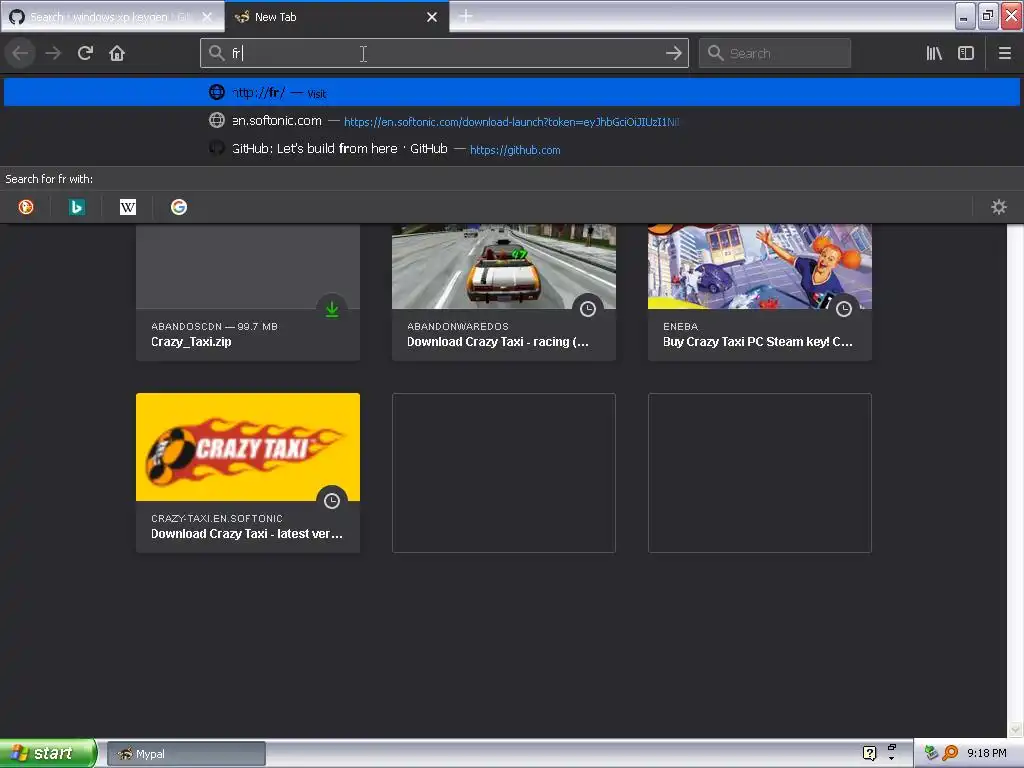
Task: Search with the Wikipedia engine icon
Action: point(128,207)
